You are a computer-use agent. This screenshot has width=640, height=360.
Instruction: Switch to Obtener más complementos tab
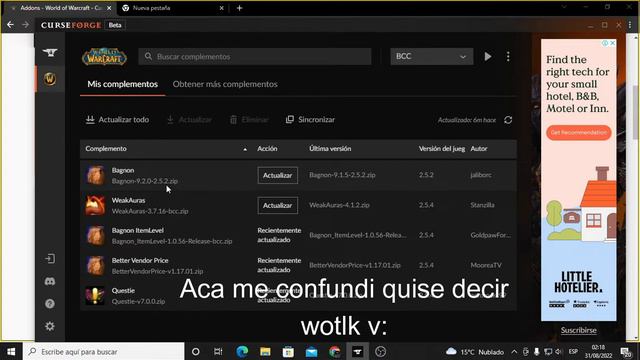(225, 84)
